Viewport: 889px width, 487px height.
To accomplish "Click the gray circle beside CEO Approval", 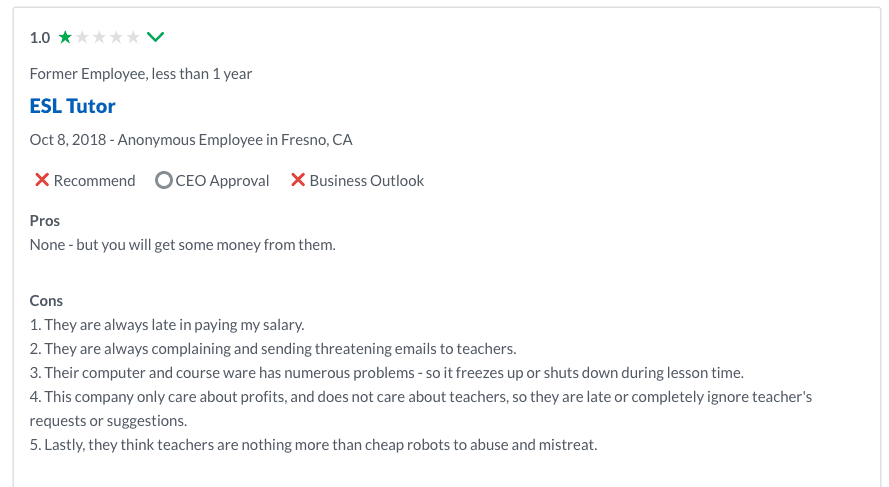I will [x=164, y=181].
